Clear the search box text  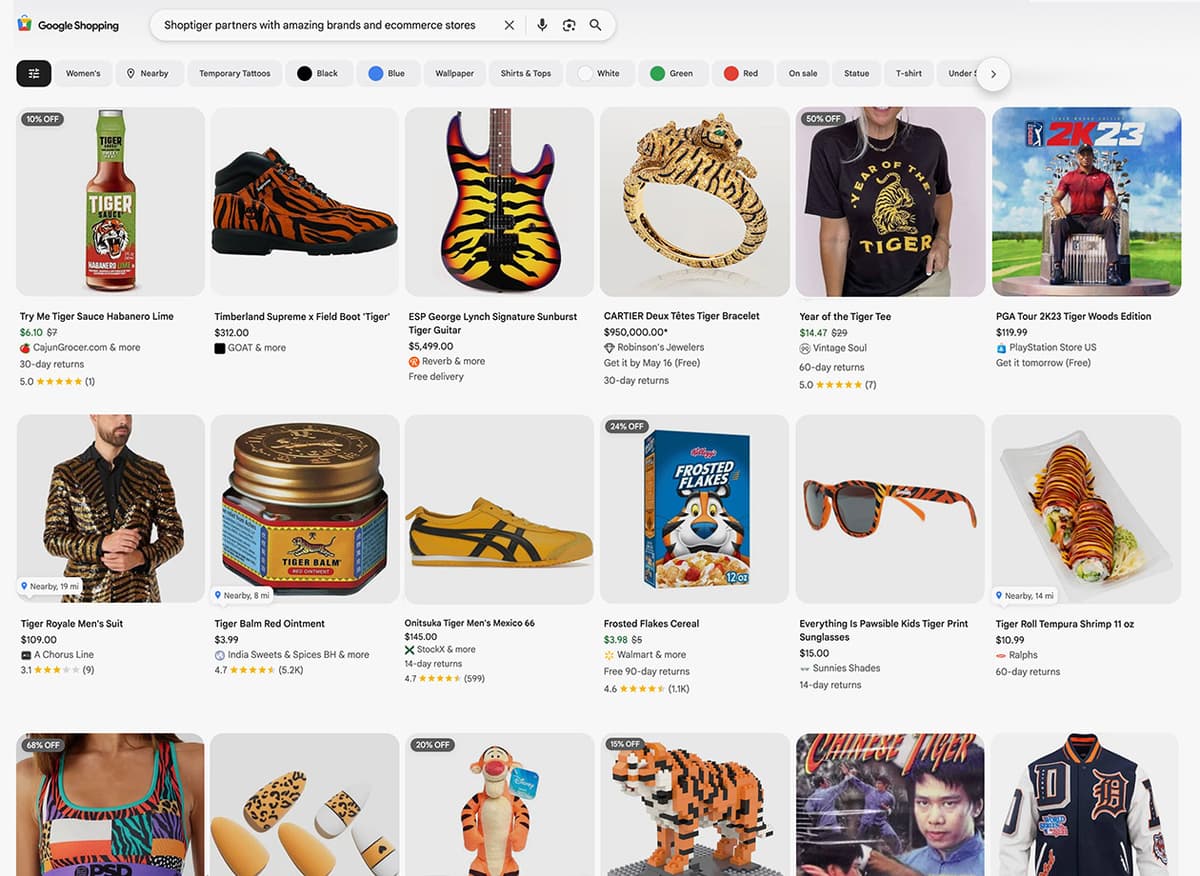pyautogui.click(x=509, y=25)
